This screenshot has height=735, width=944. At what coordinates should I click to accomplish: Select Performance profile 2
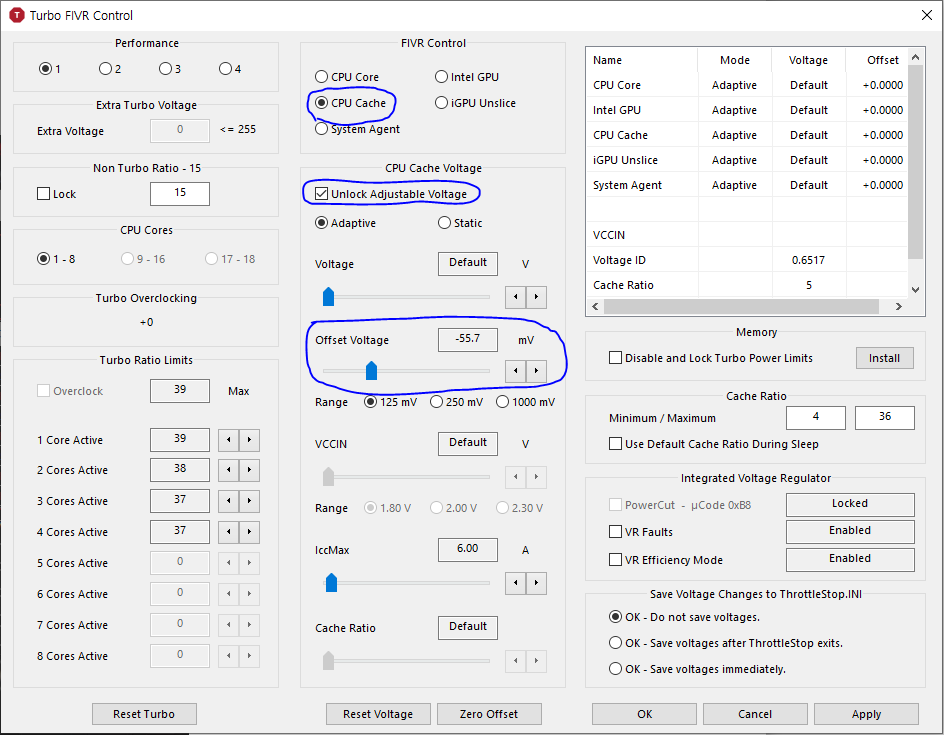110,69
